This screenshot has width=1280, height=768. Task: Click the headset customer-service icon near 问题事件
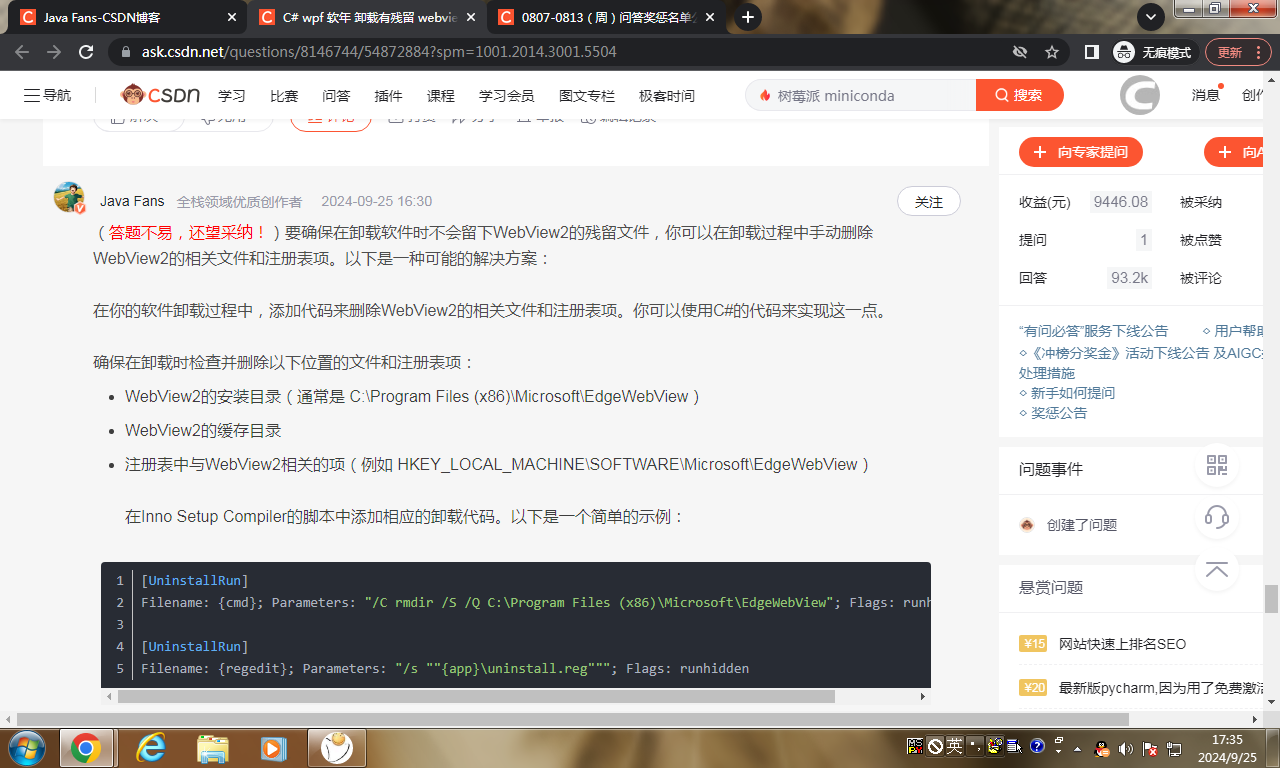[x=1216, y=518]
